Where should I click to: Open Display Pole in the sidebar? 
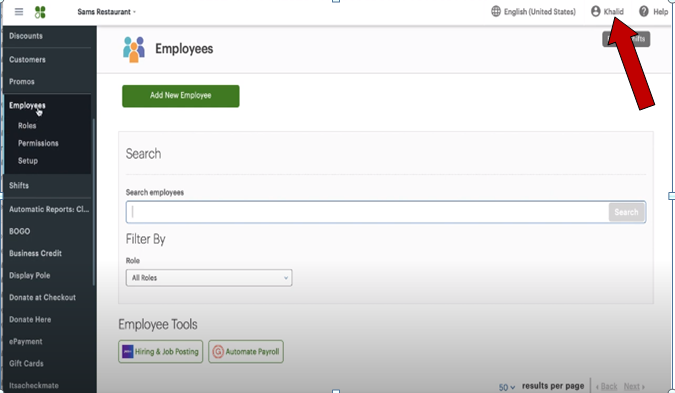point(30,275)
